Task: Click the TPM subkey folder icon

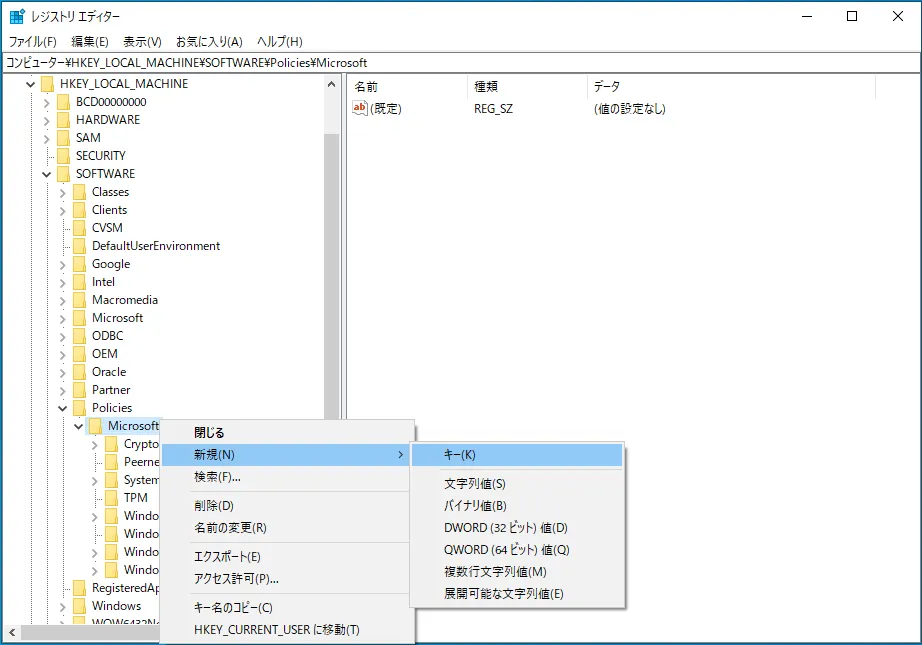Action: point(111,498)
